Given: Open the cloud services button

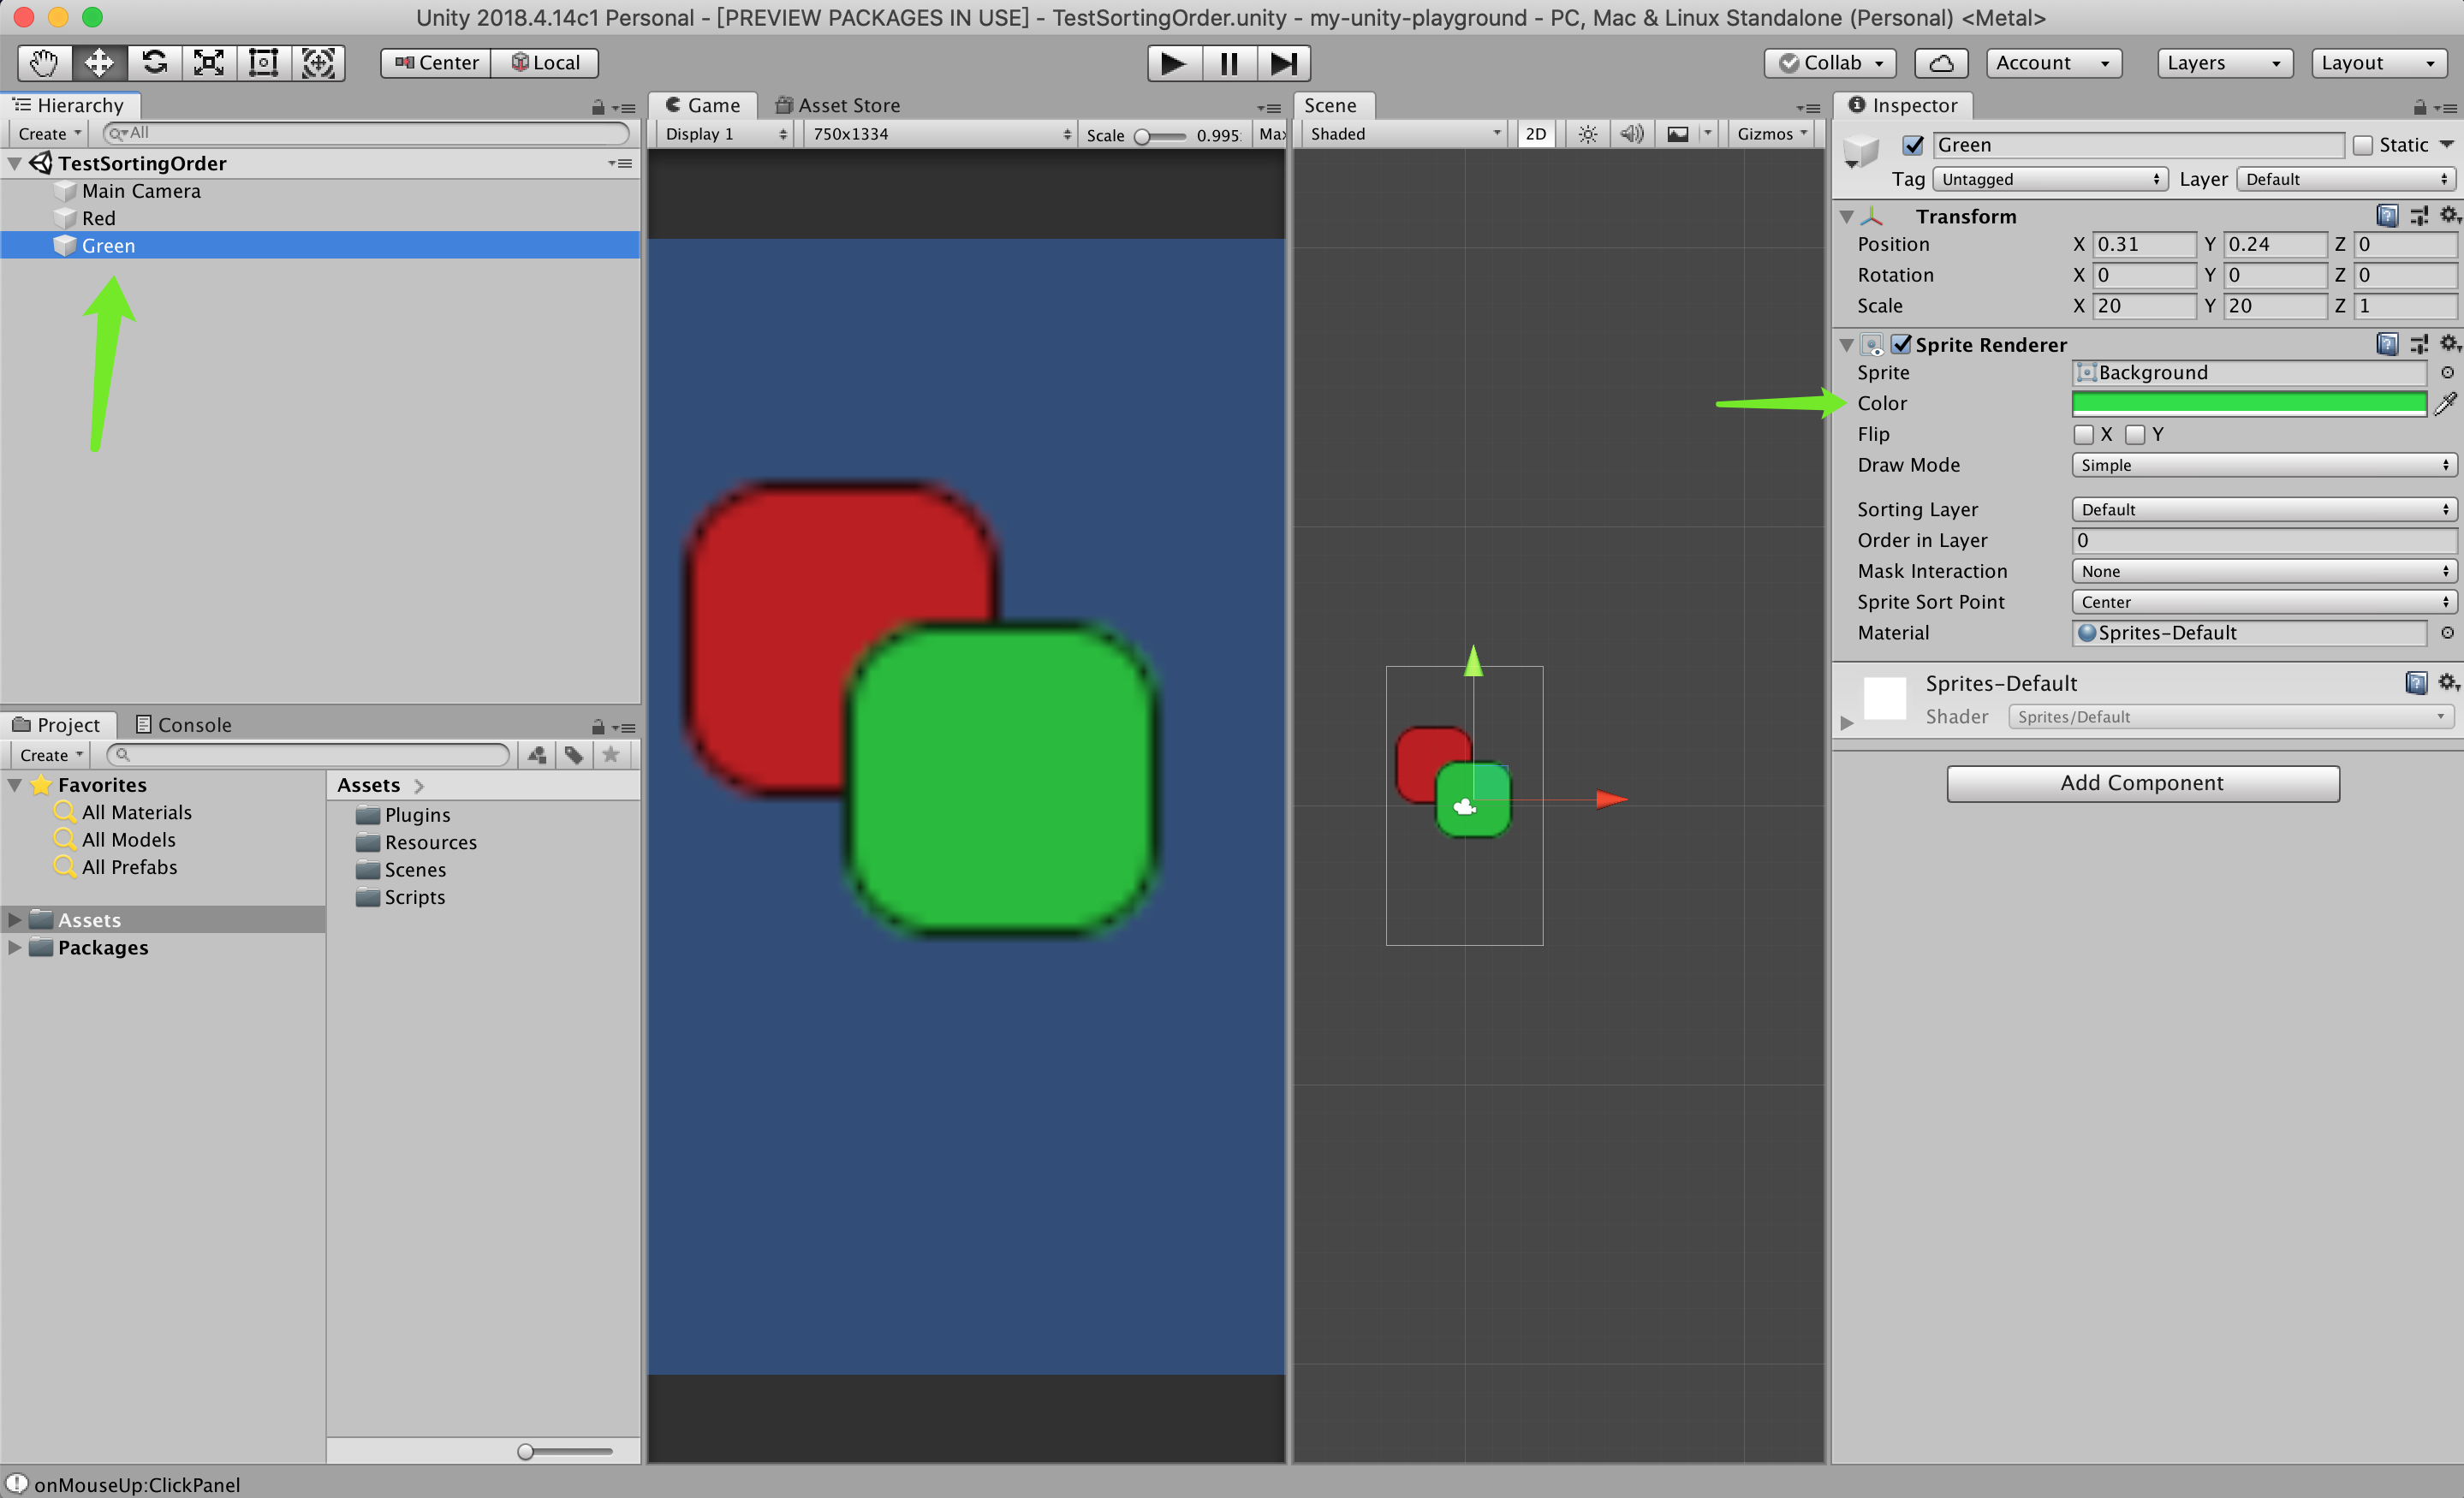Looking at the screenshot, I should coord(1940,63).
